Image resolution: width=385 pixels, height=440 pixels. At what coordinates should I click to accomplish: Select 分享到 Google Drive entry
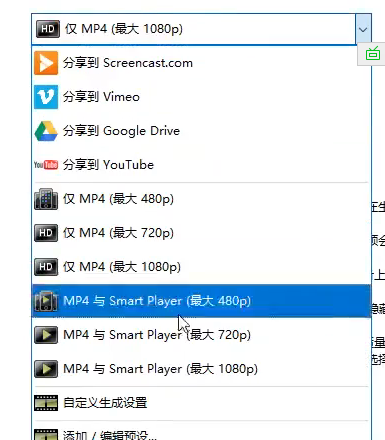[201, 131]
